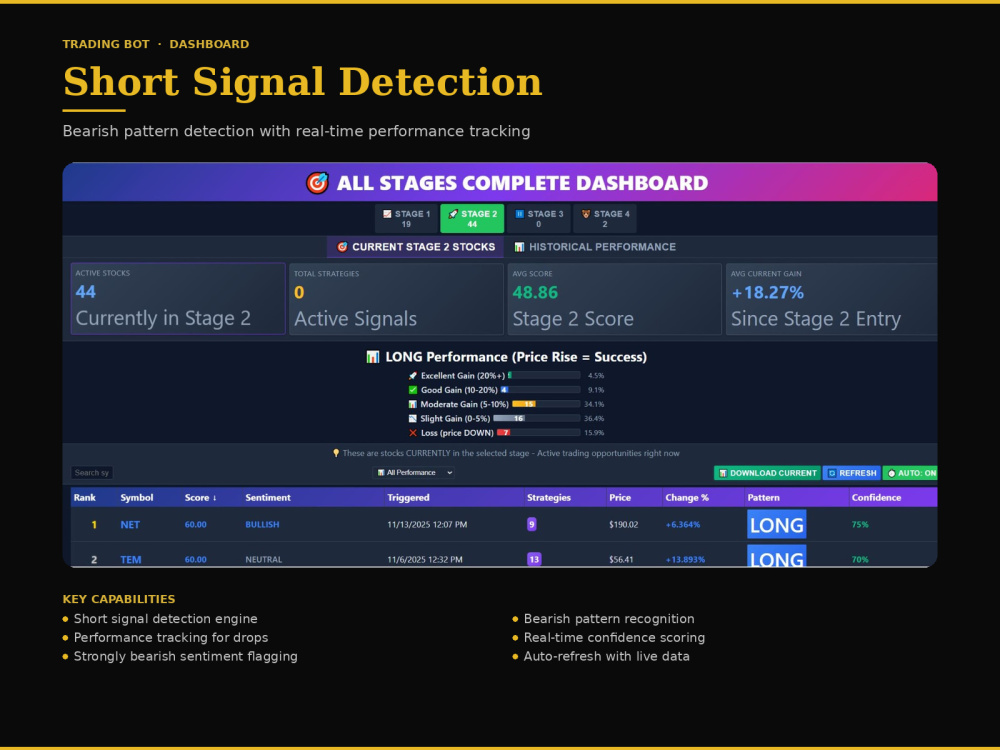Click the $190.02 price cell

(x=623, y=524)
